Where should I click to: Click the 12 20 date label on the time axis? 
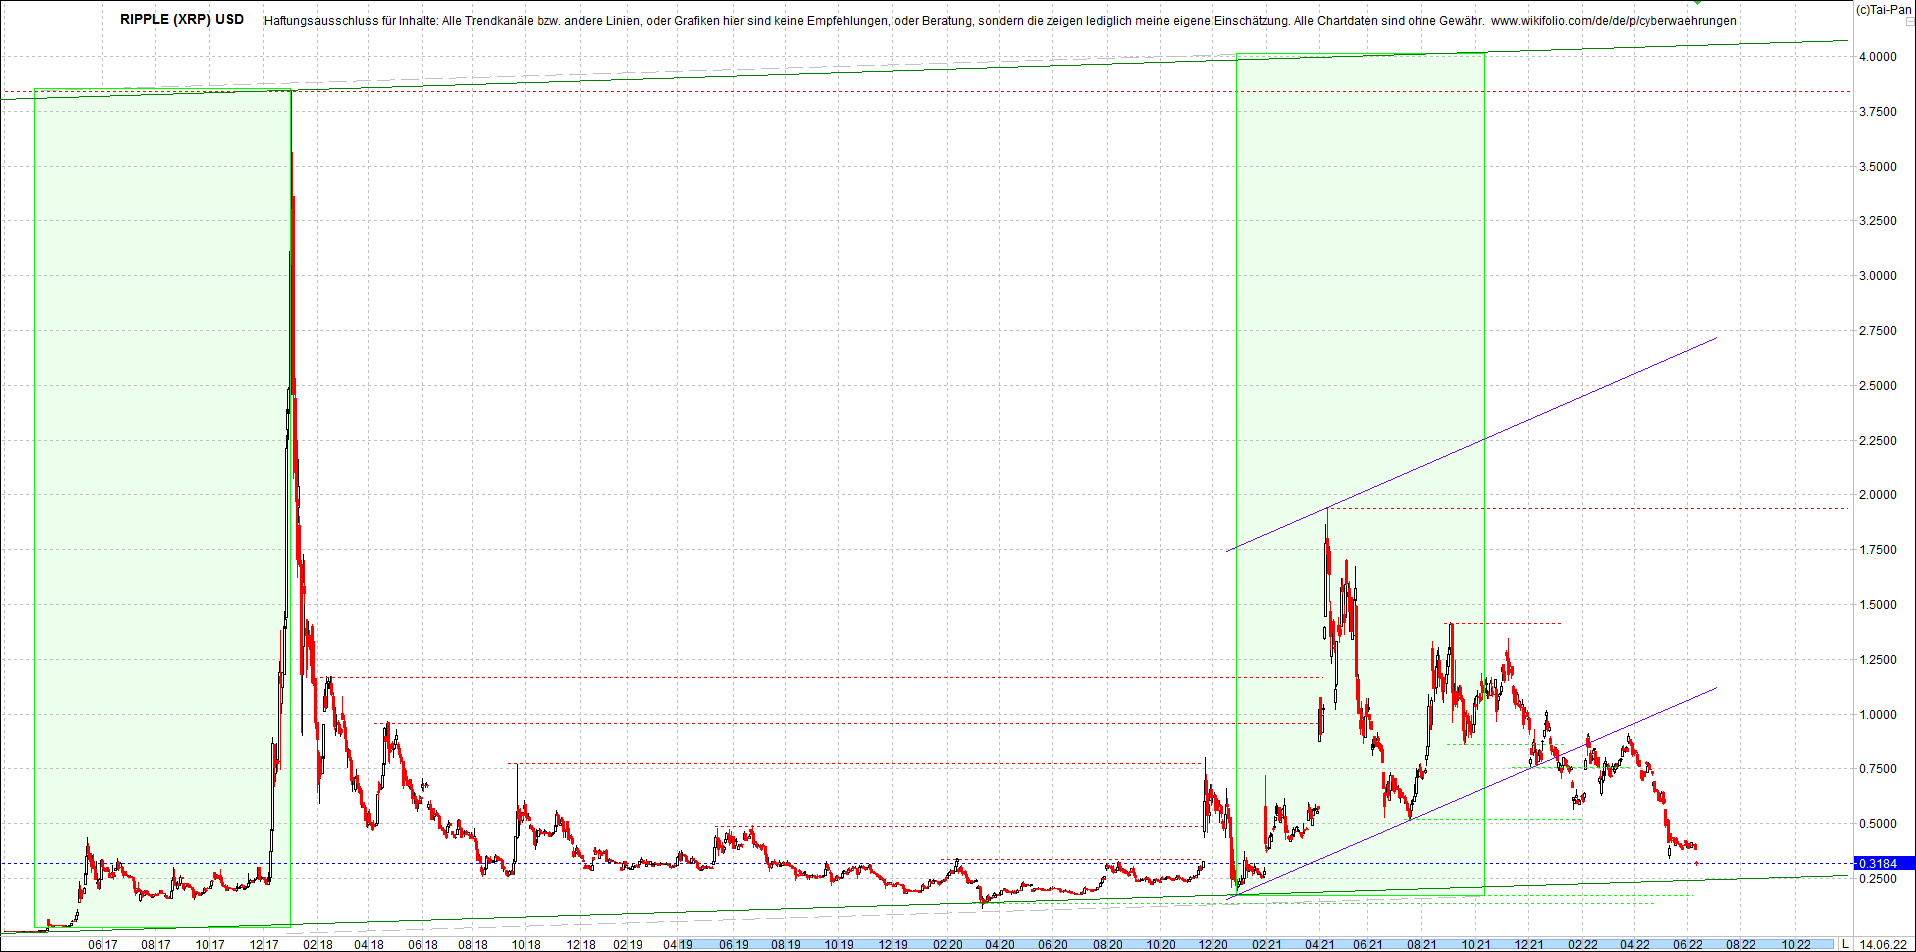[x=1213, y=944]
